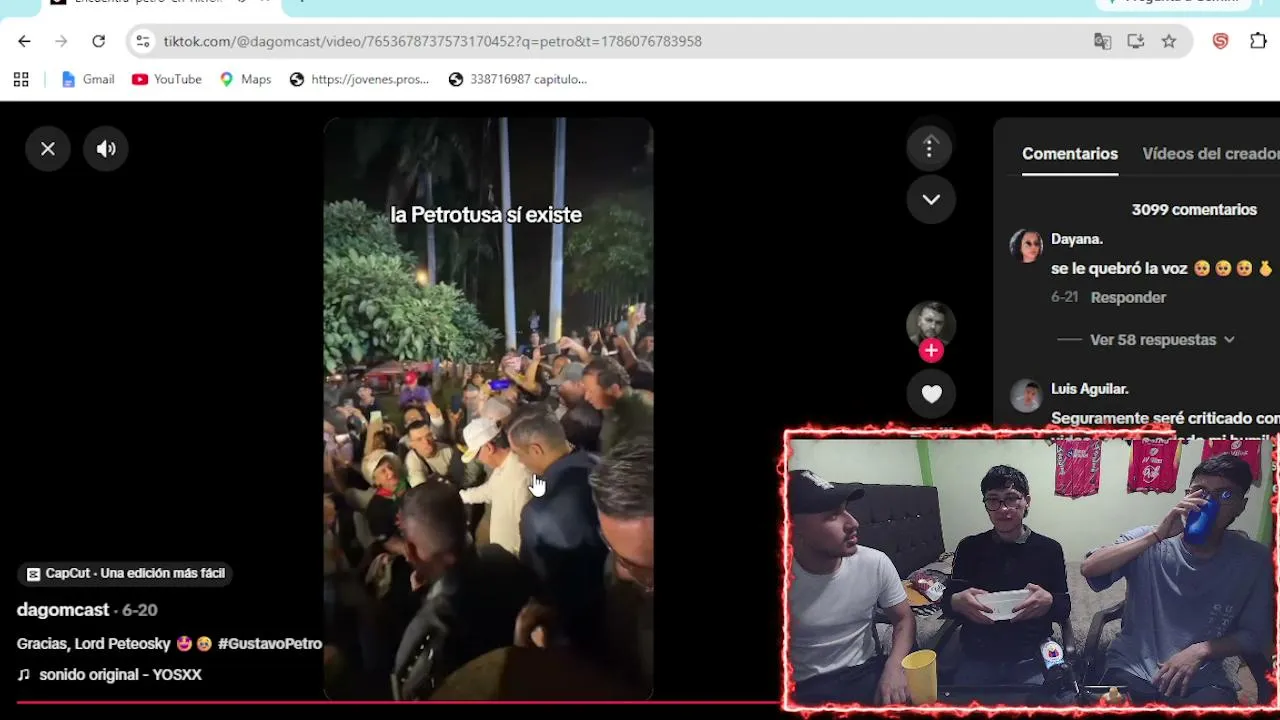Go back to the previous page
The width and height of the screenshot is (1280, 720).
24,41
